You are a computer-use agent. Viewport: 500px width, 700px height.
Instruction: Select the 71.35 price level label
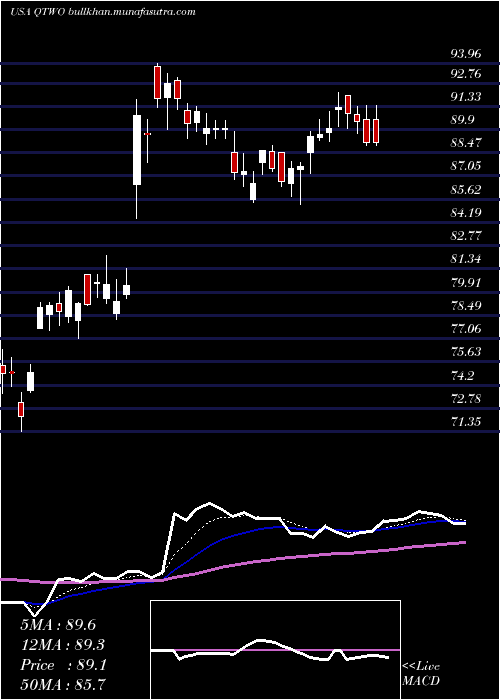(x=466, y=421)
